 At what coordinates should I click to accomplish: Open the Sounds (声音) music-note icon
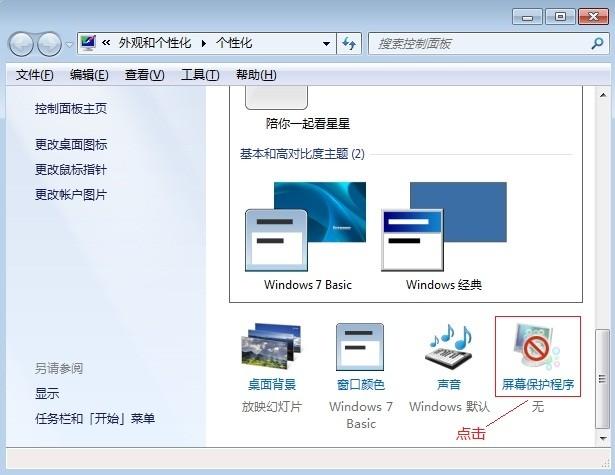tap(449, 347)
